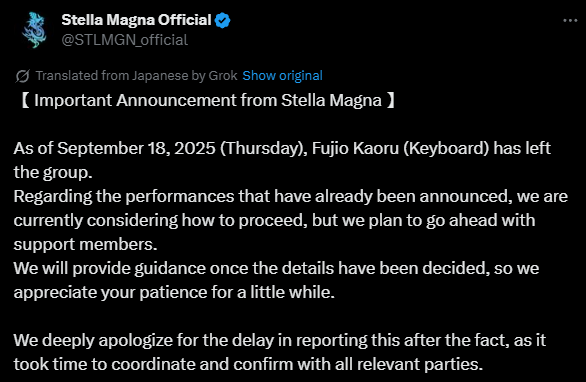586x382 pixels.
Task: Click the "Regarding the performances" sentence
Action: (x=291, y=196)
